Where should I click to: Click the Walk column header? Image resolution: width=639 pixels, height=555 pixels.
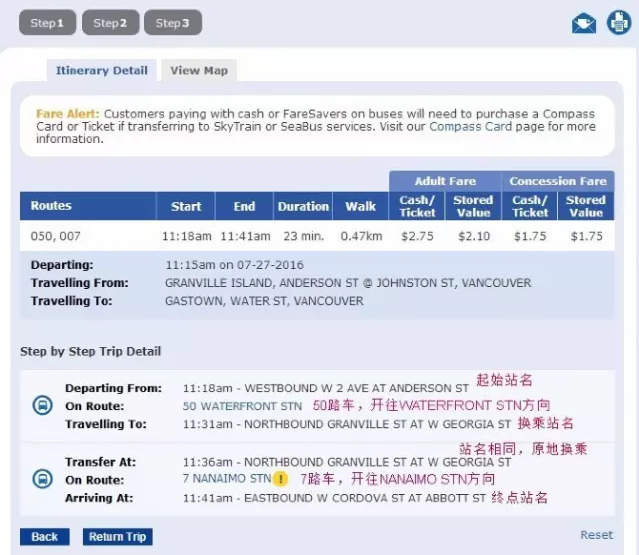coord(361,206)
